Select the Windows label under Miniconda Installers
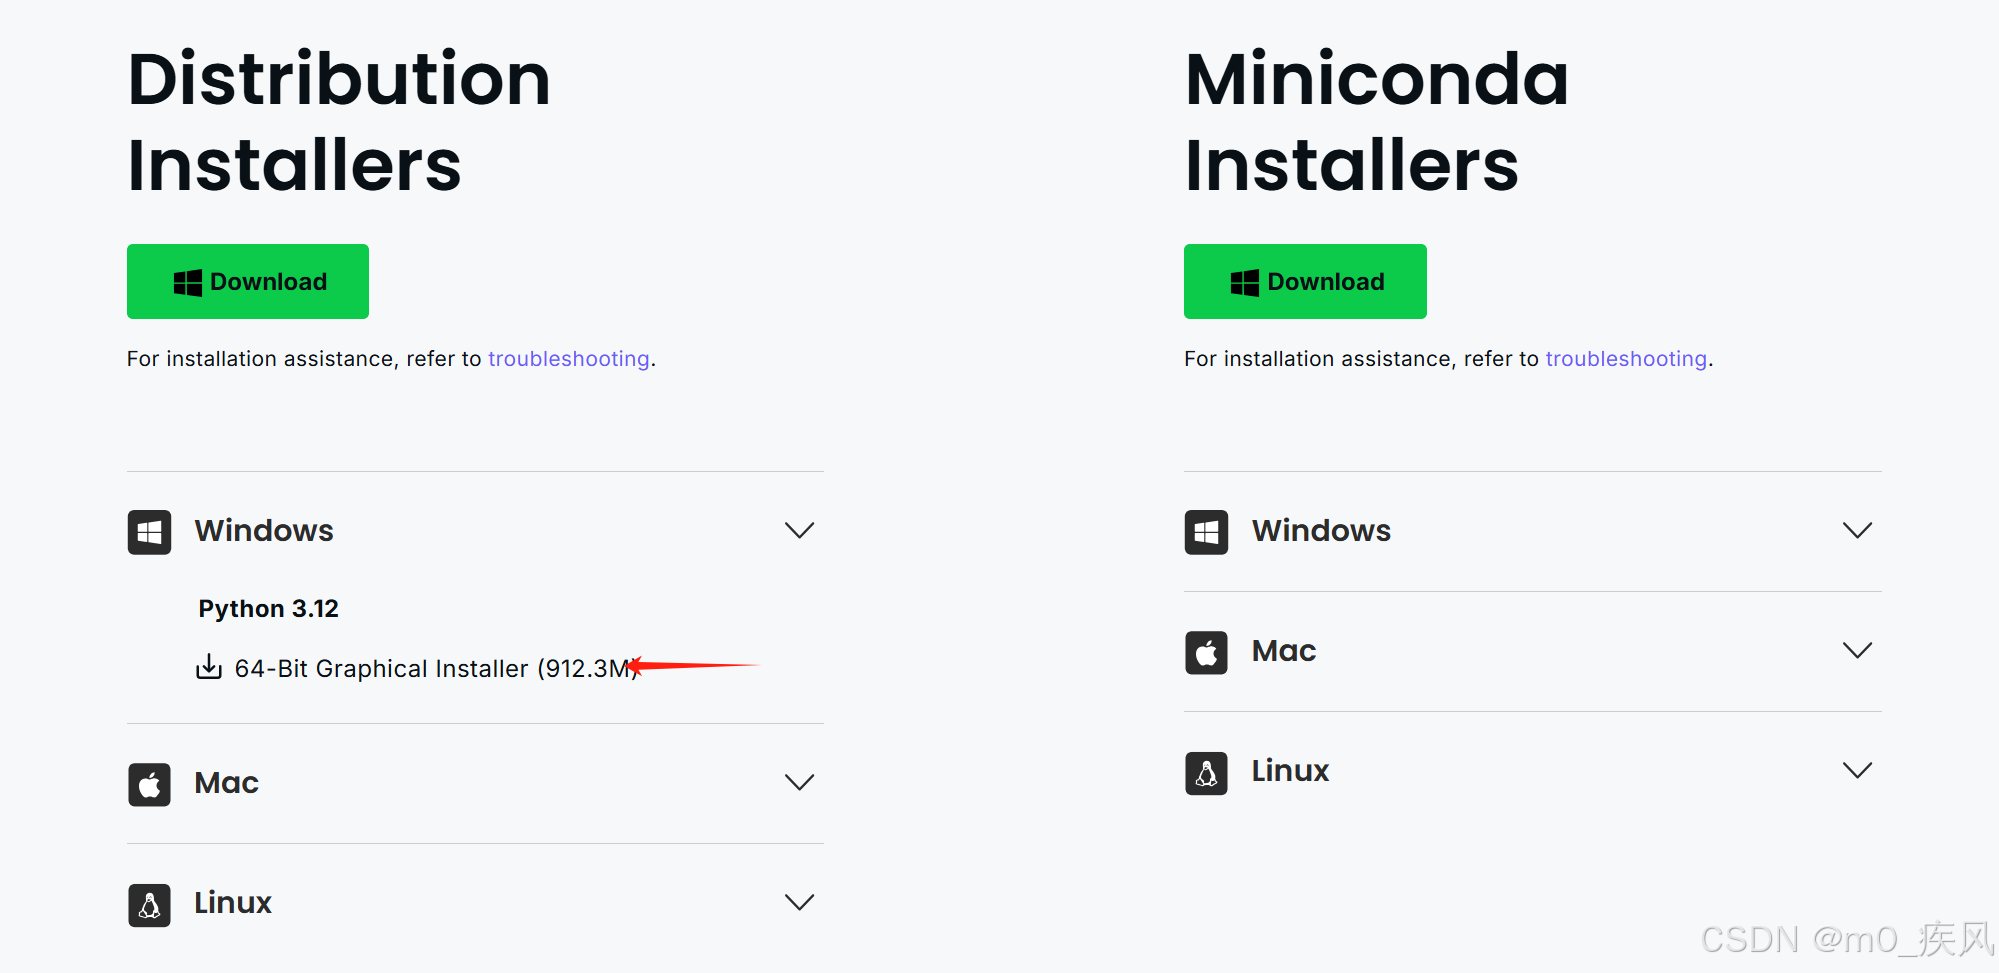Viewport: 1999px width, 973px height. pyautogui.click(x=1321, y=531)
